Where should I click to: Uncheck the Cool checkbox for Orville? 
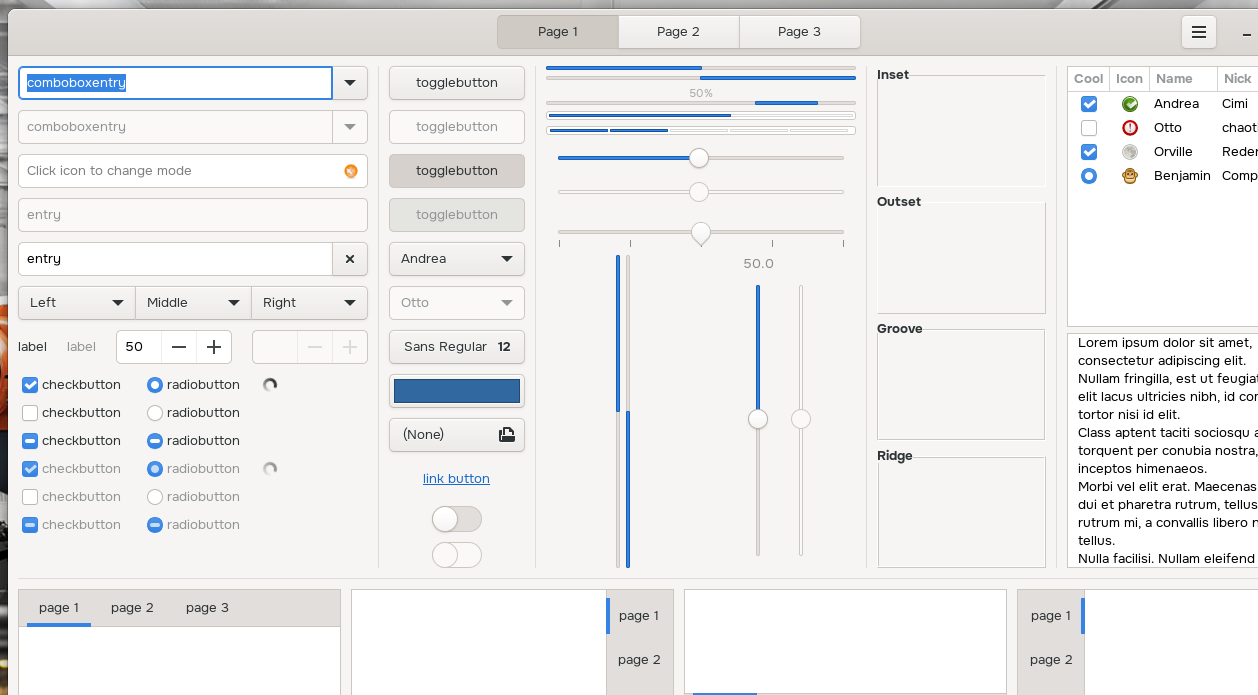point(1089,152)
